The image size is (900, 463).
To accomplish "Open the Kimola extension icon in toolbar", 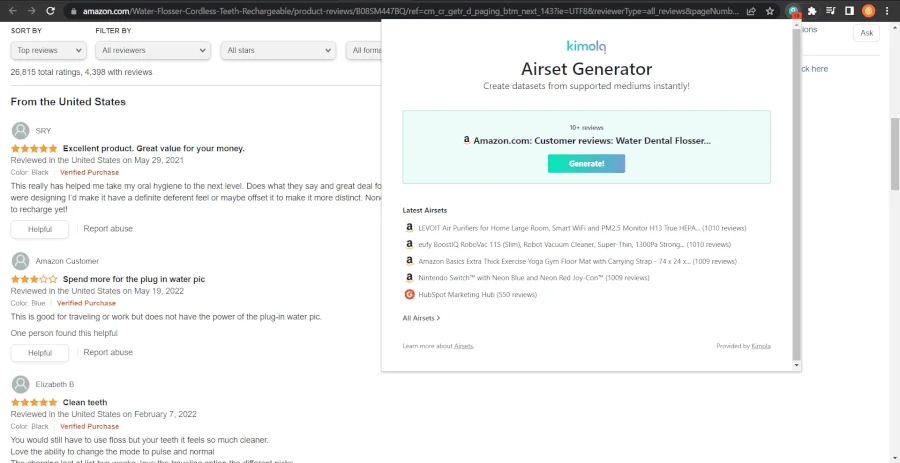I will [793, 11].
